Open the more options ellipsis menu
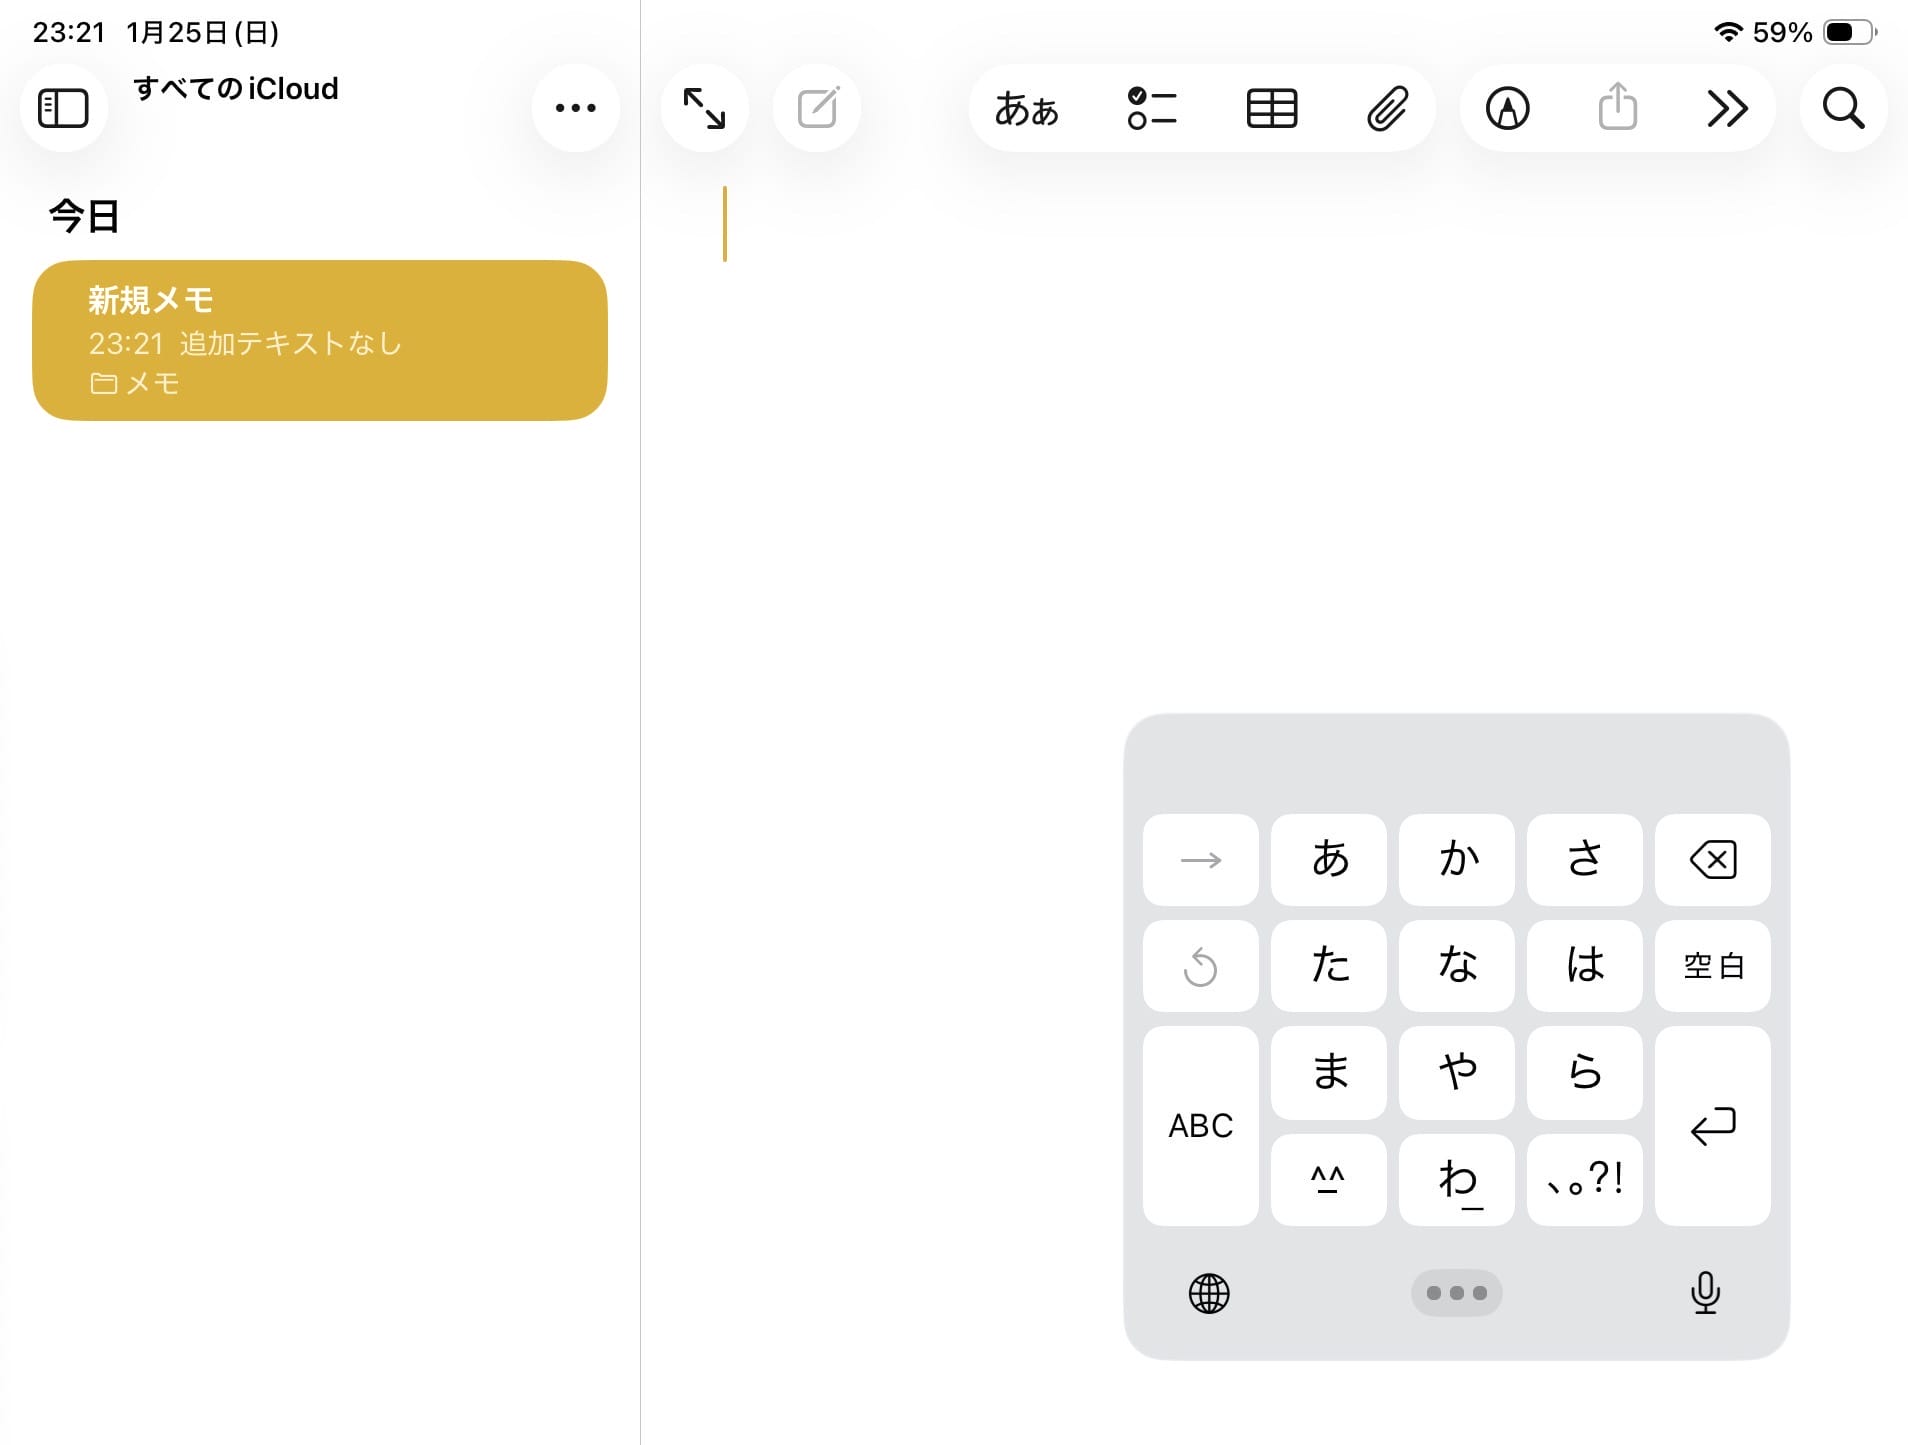The image size is (1908, 1445). coord(575,108)
